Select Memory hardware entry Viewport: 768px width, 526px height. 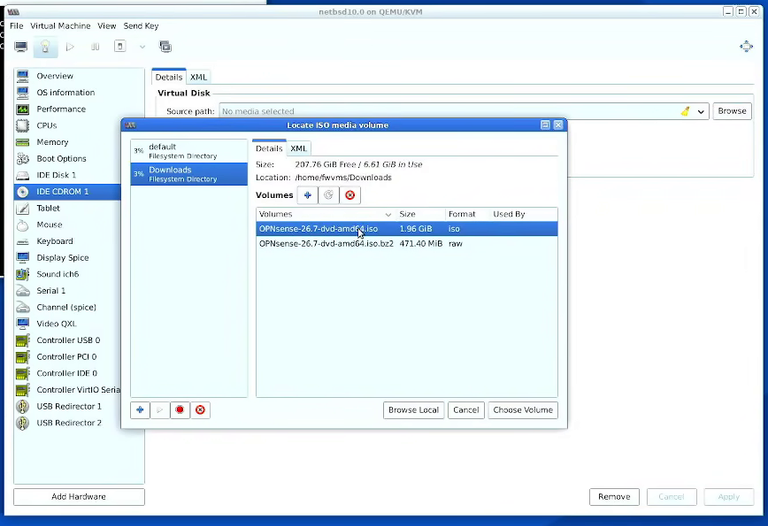pos(68,142)
